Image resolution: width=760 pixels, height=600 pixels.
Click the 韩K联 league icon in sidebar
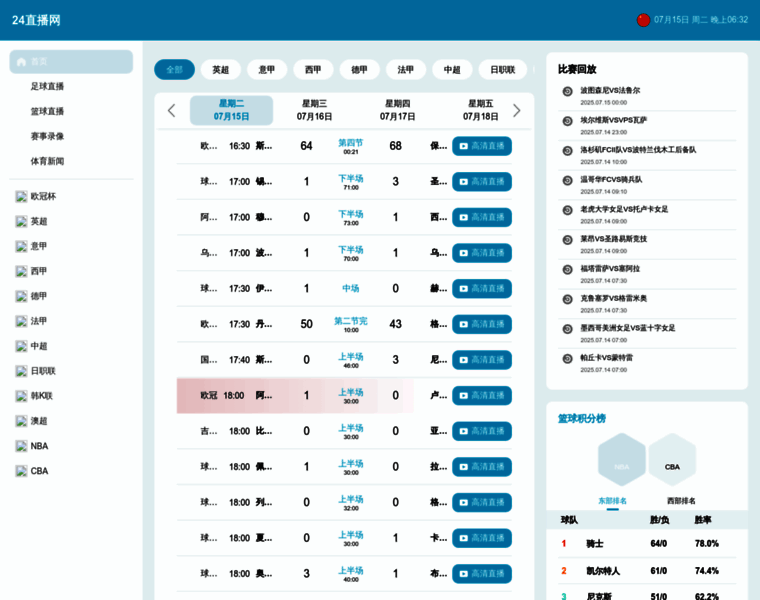21,396
